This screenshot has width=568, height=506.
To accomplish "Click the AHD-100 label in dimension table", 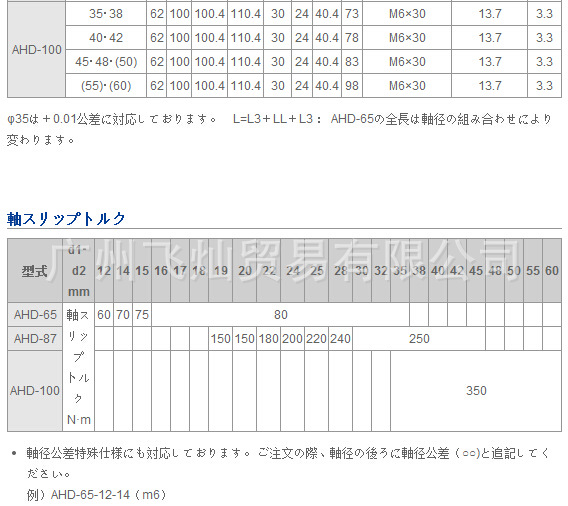I will point(37,50).
